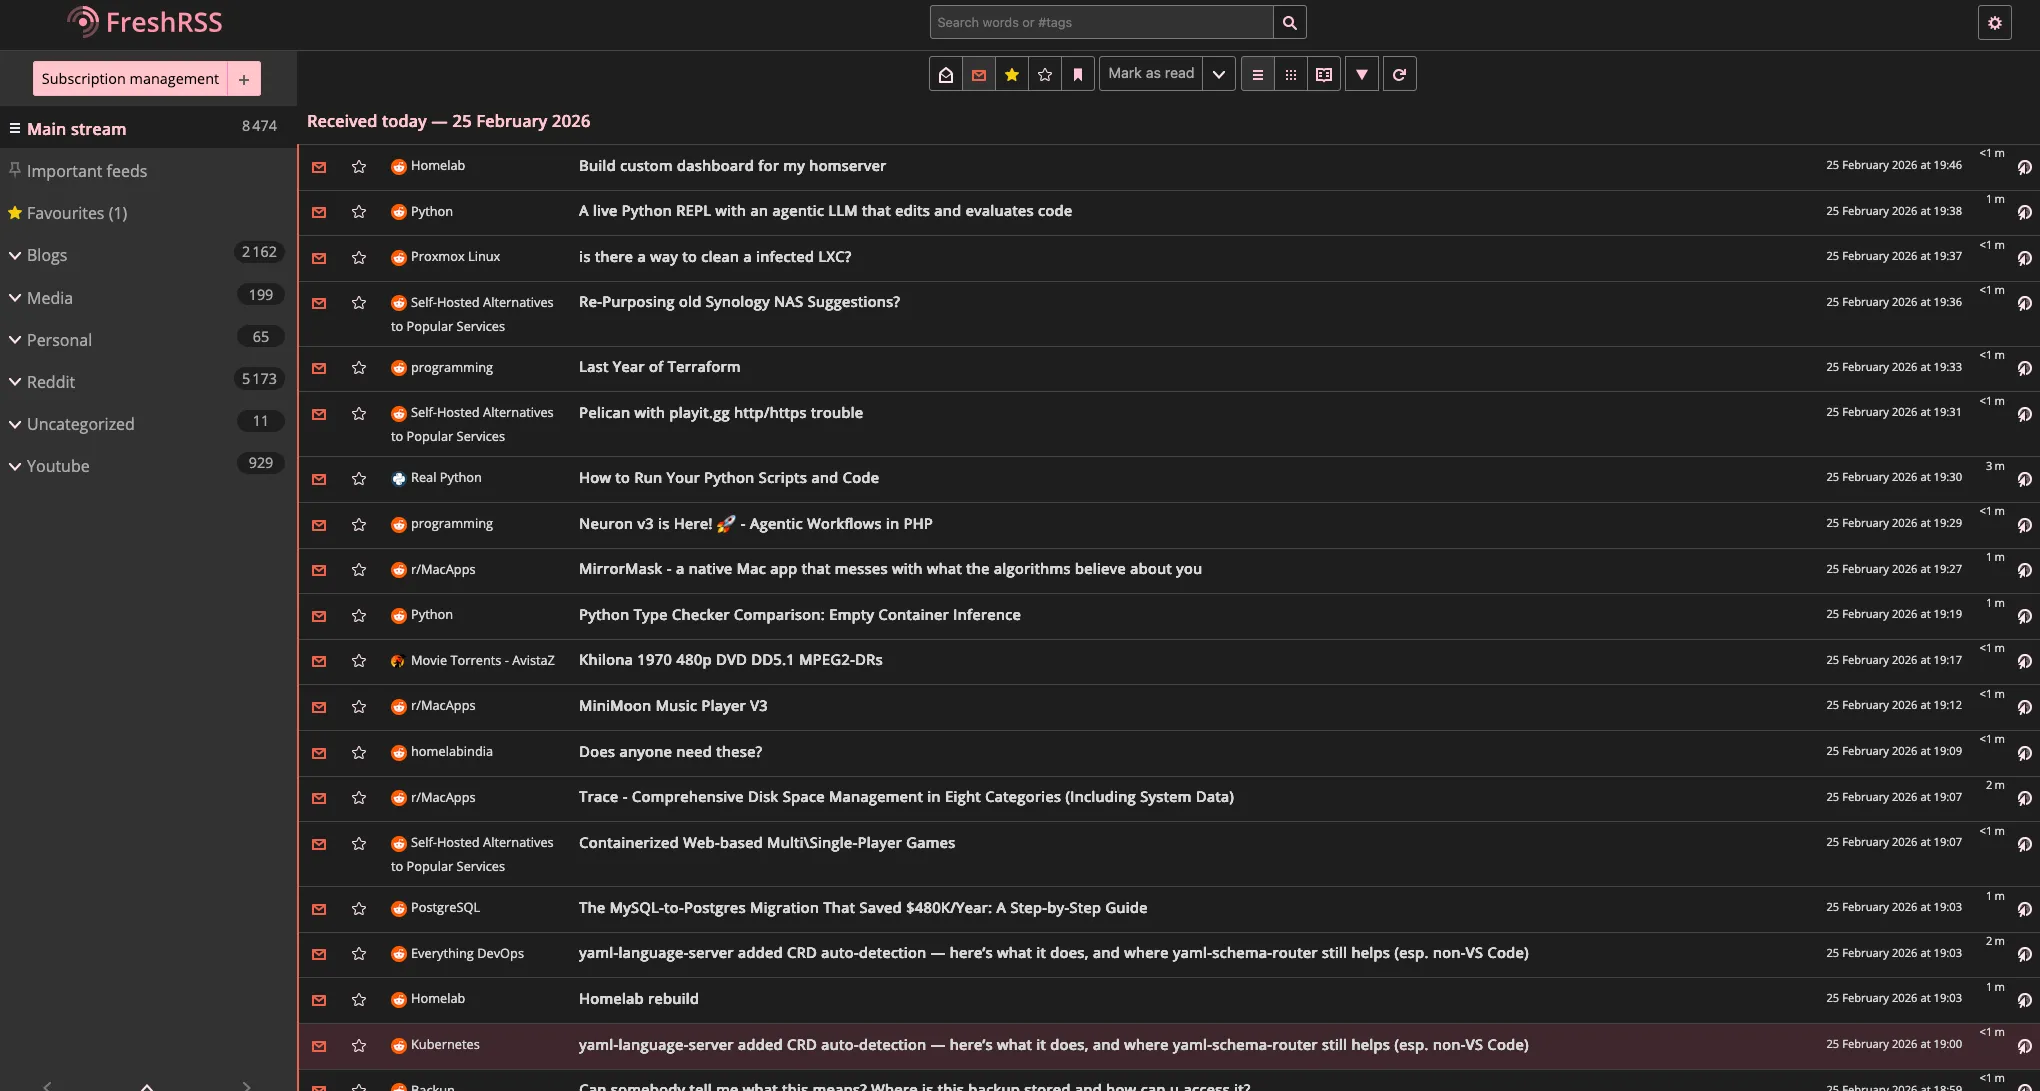
Task: Click Subscription management button
Action: pyautogui.click(x=130, y=79)
